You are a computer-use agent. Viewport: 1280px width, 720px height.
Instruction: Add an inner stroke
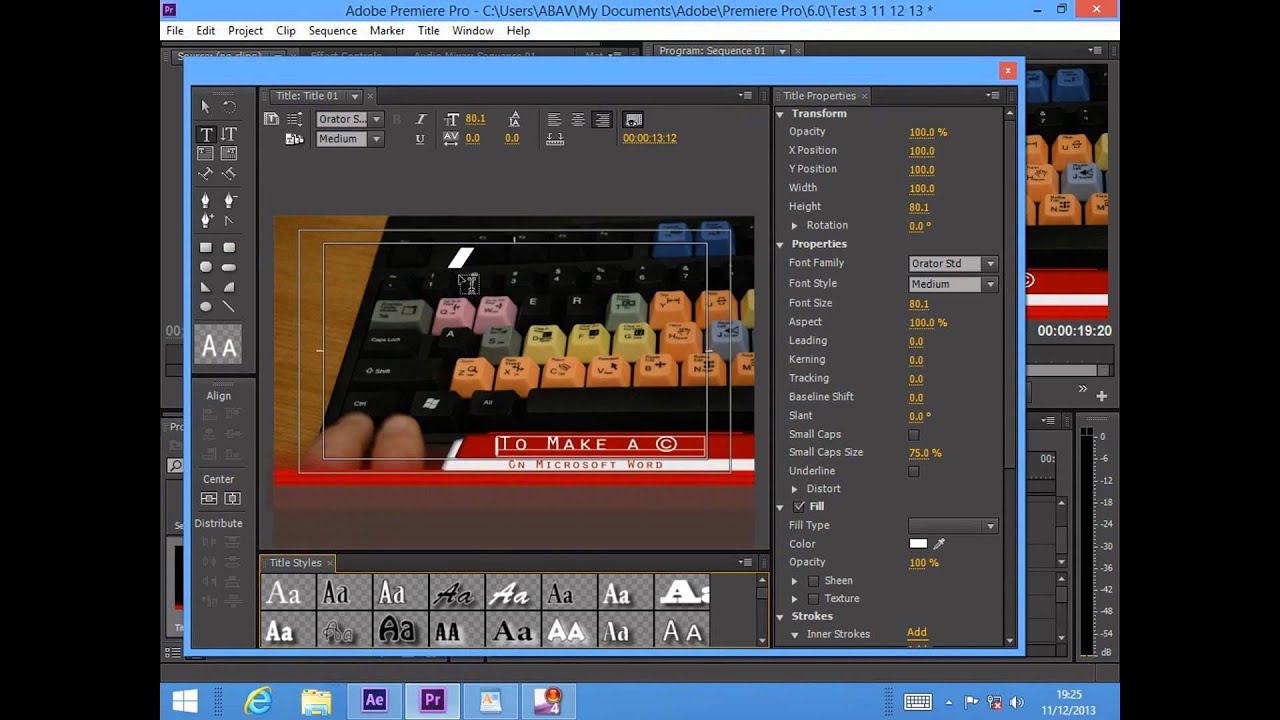(917, 632)
